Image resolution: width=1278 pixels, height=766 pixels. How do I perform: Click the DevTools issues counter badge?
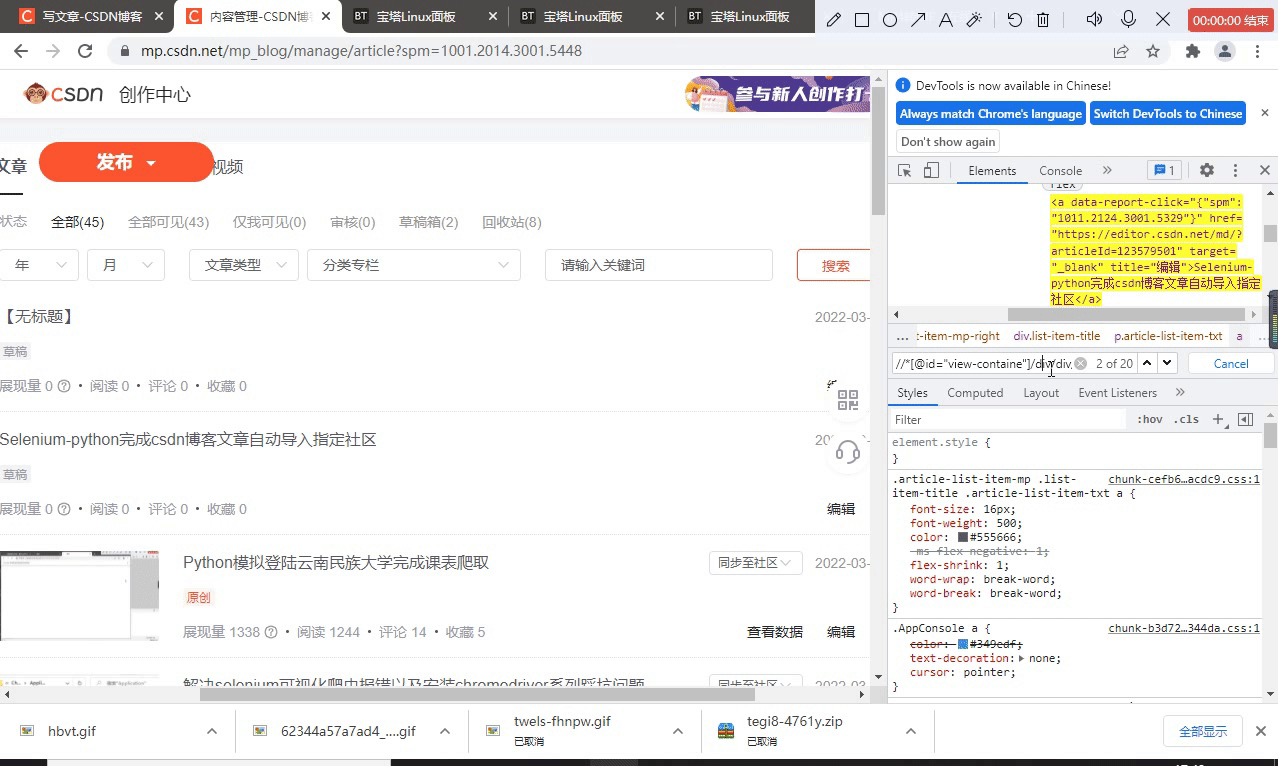coord(1164,171)
